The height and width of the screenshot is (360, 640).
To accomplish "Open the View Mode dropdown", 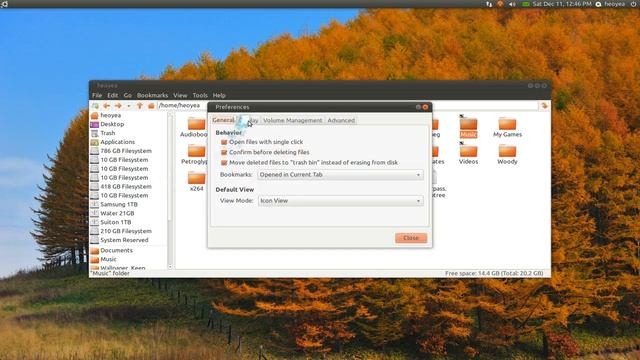I will (340, 201).
